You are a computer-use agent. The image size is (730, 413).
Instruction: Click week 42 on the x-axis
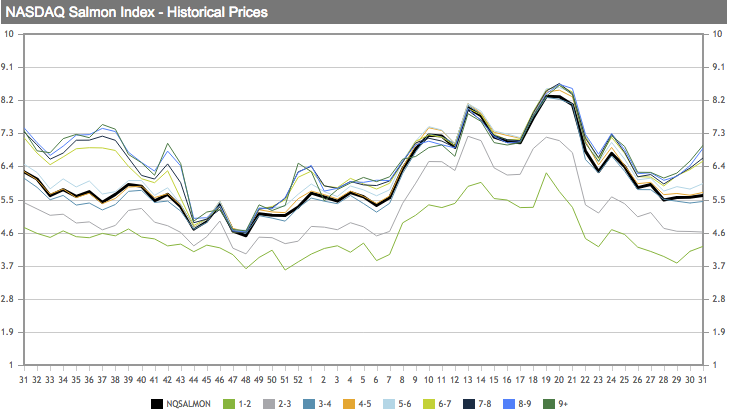click(x=167, y=380)
